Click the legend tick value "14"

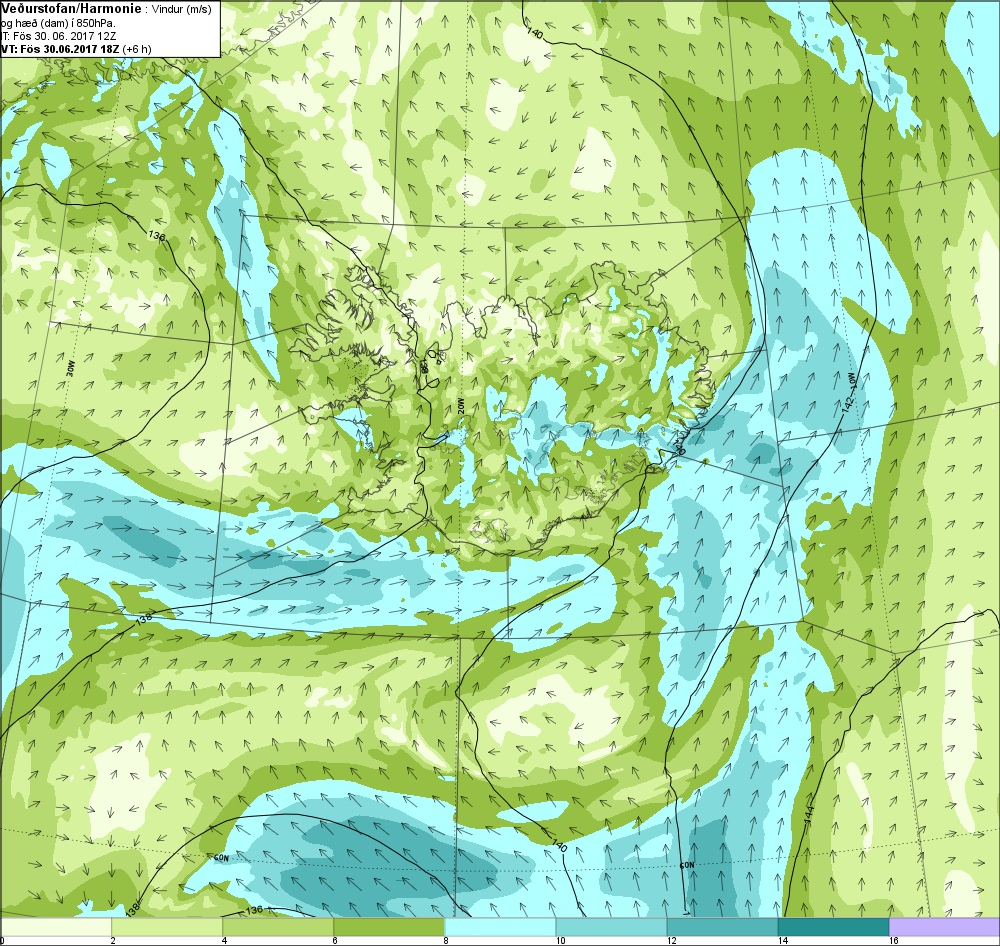(x=782, y=940)
